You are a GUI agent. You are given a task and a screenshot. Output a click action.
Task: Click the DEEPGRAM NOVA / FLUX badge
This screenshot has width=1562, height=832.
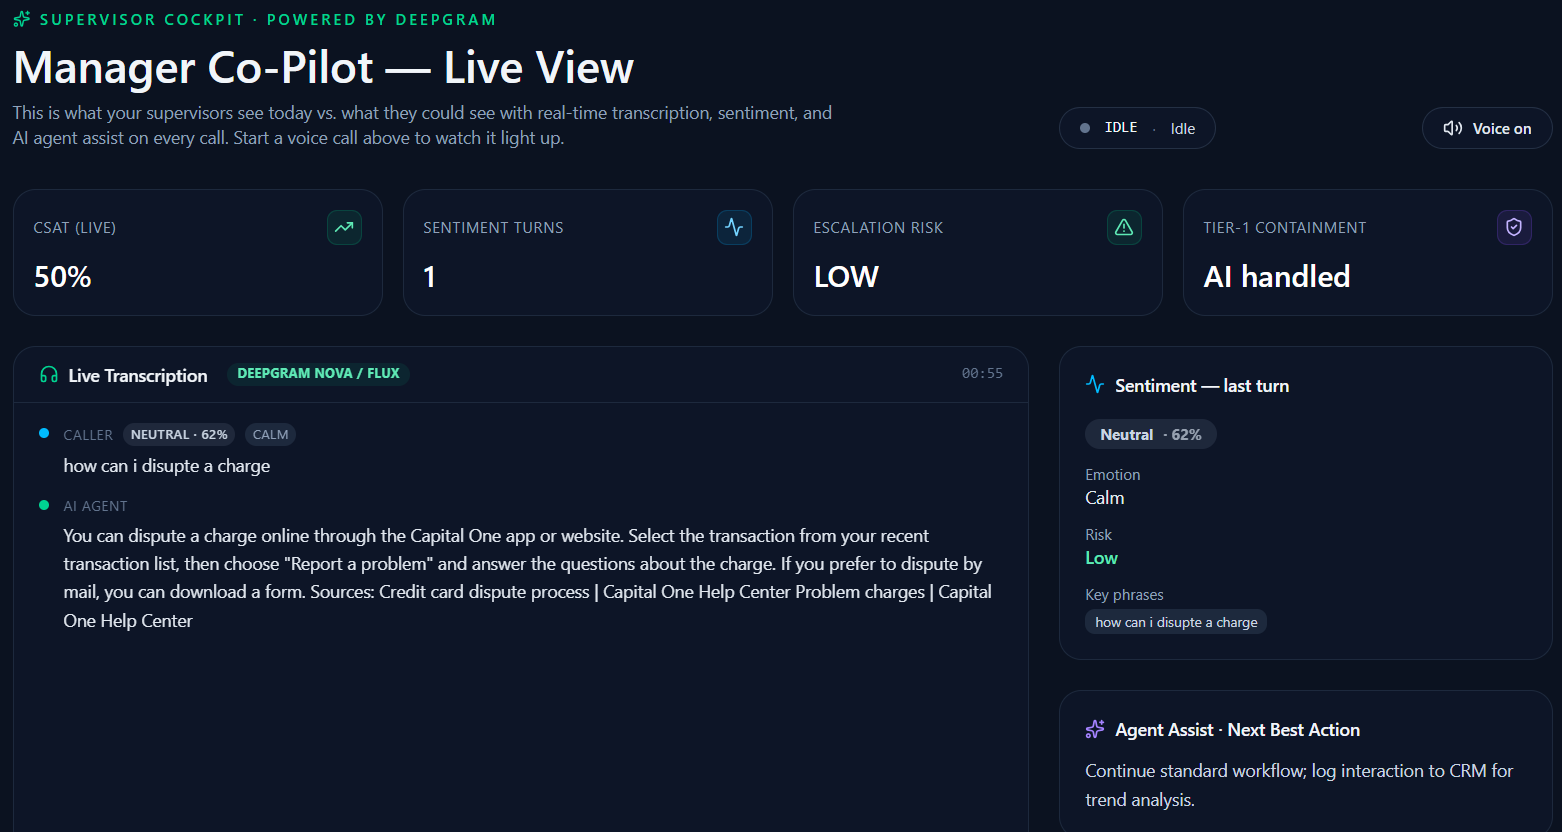(318, 373)
